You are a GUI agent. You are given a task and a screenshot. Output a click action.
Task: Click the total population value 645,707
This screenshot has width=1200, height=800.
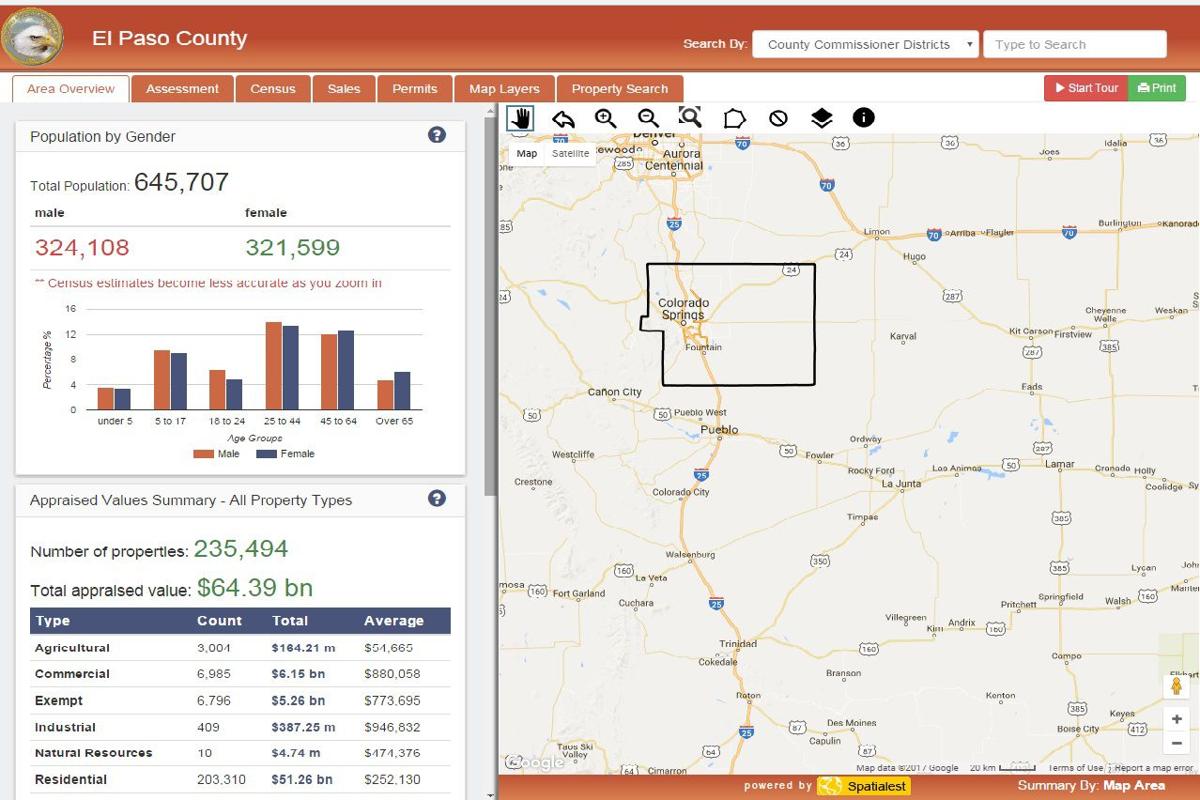tap(181, 182)
